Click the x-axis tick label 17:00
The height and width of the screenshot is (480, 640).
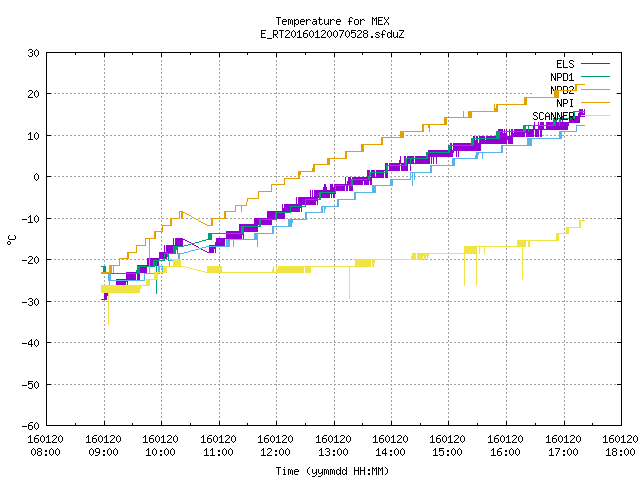(564, 452)
